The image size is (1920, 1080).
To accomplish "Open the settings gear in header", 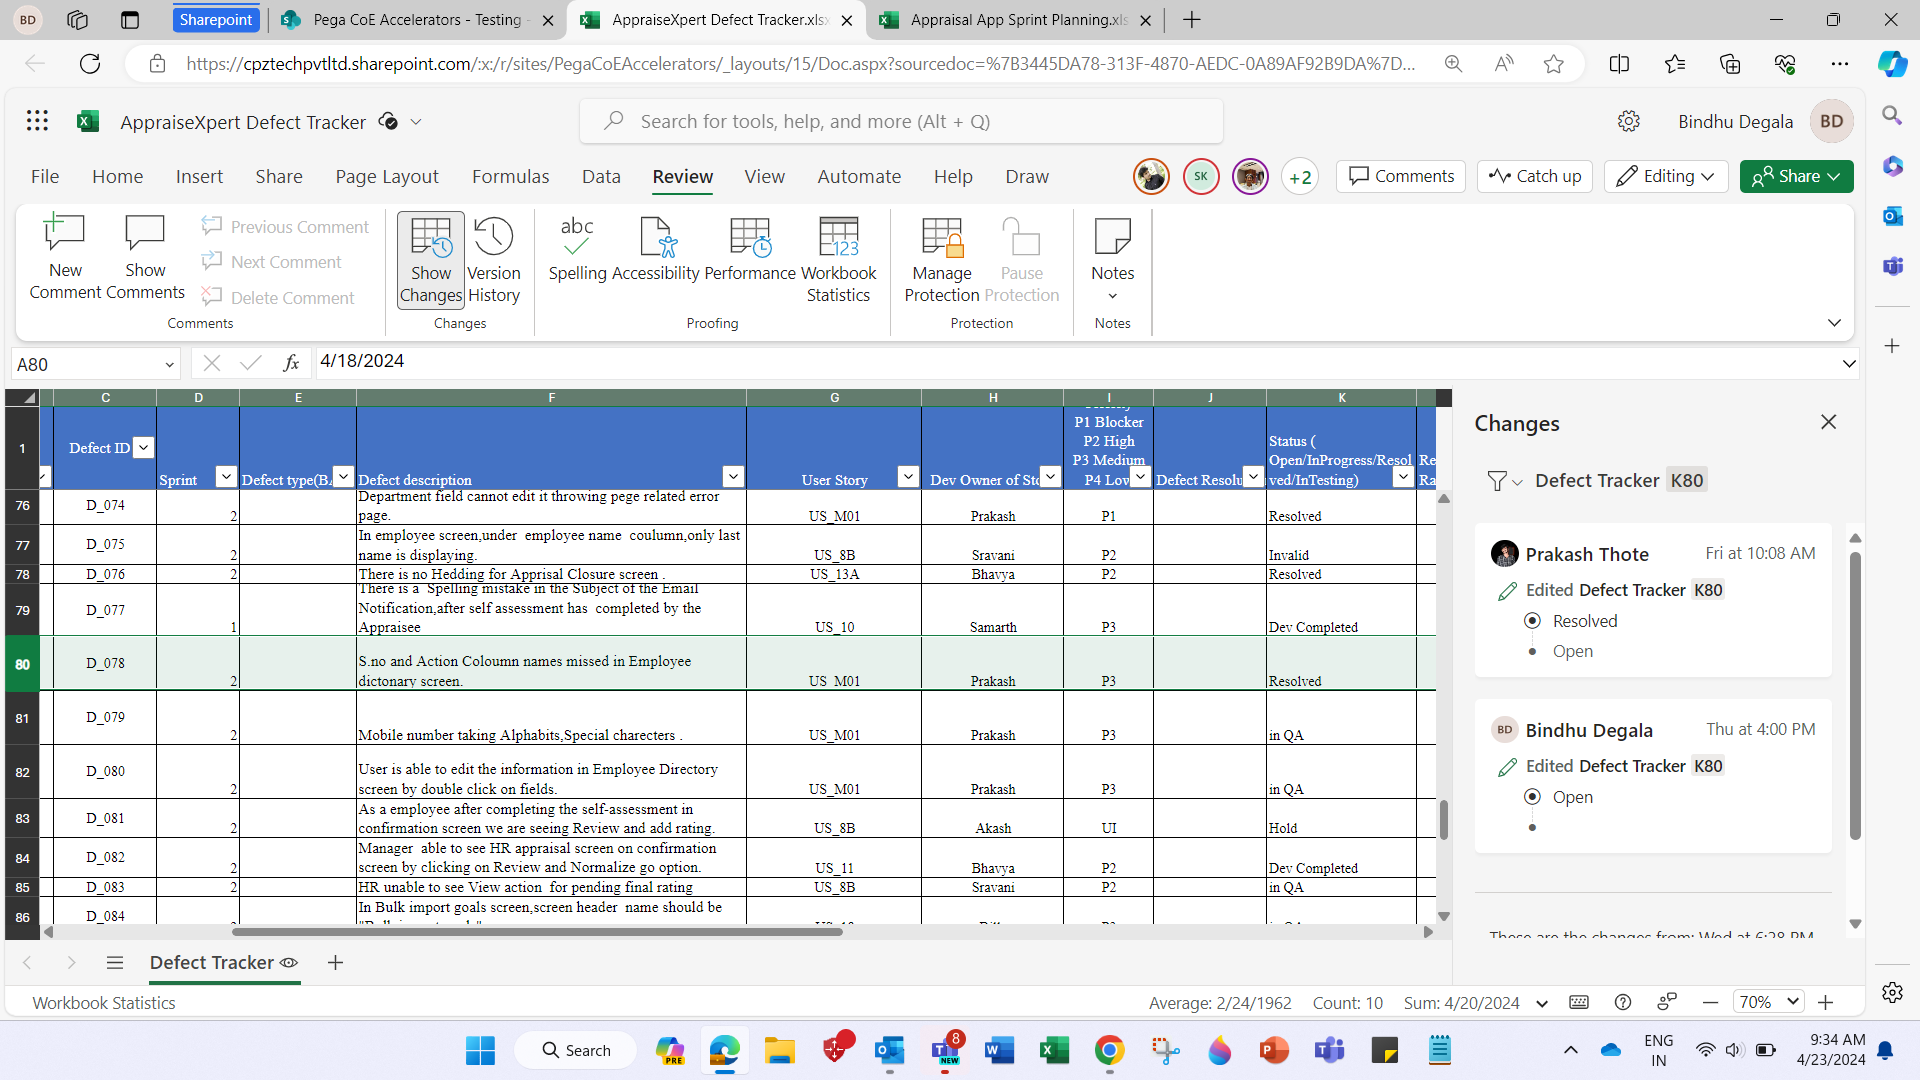I will pyautogui.click(x=1629, y=121).
